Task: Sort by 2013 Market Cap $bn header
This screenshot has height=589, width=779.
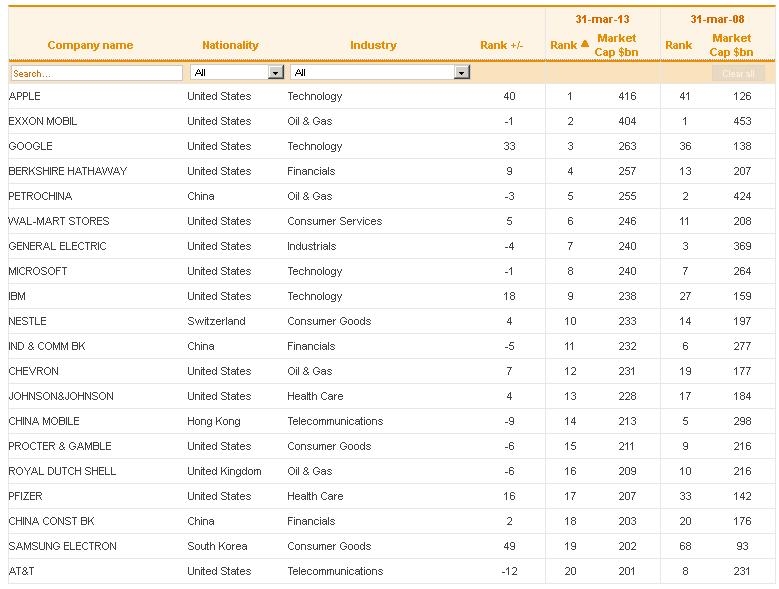Action: click(x=616, y=45)
